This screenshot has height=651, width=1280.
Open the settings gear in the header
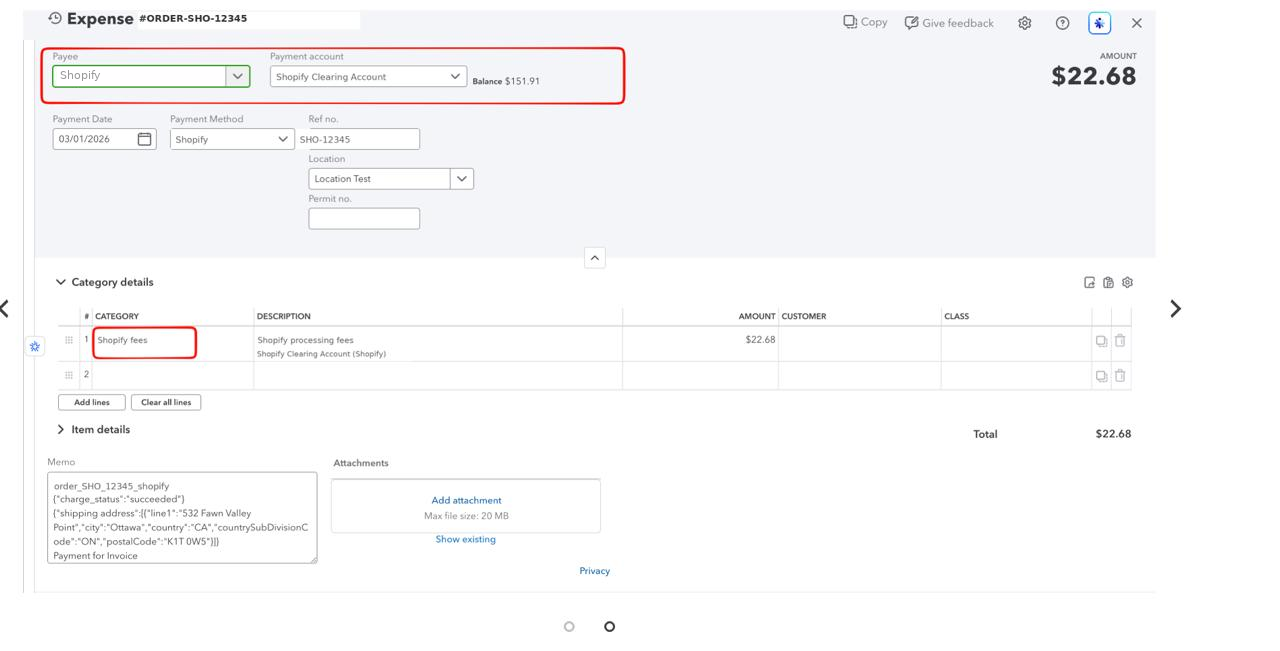pyautogui.click(x=1025, y=23)
